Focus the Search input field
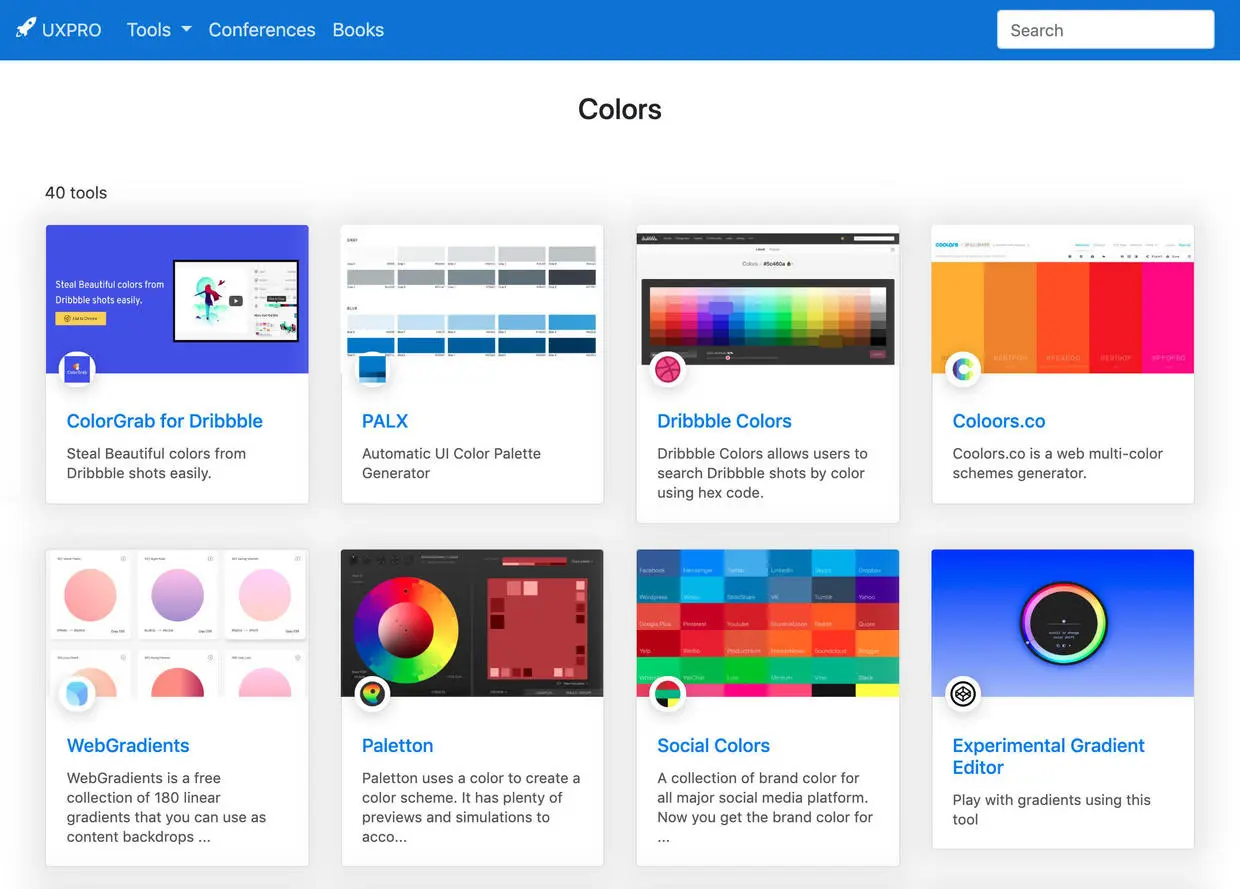Image resolution: width=1240 pixels, height=889 pixels. coord(1106,30)
